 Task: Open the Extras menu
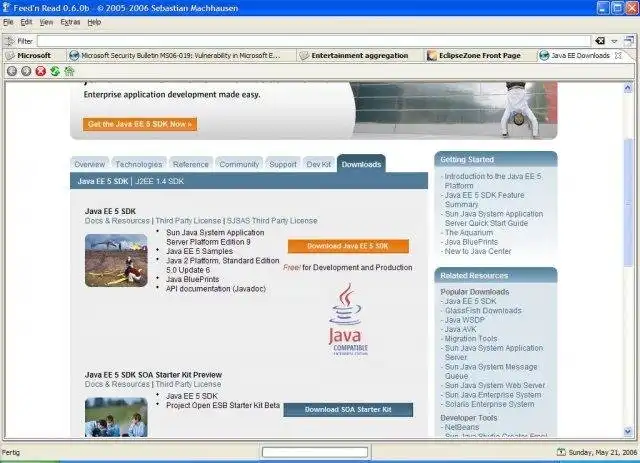pos(70,22)
